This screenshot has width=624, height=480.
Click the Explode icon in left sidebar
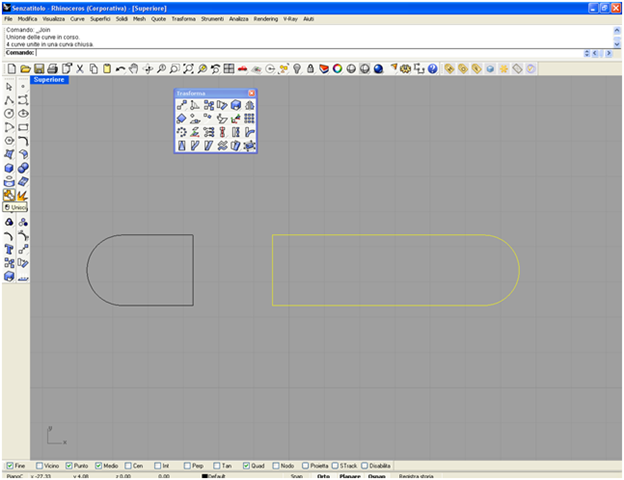click(x=23, y=195)
